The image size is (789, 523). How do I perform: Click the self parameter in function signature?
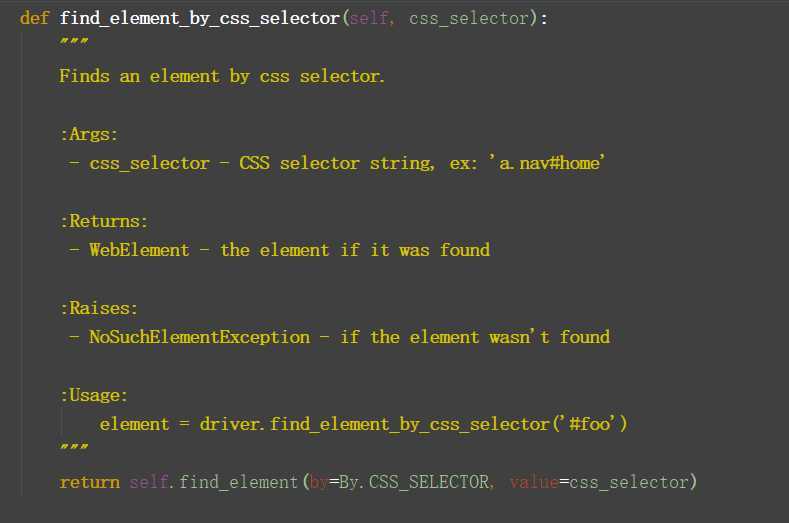pos(369,19)
